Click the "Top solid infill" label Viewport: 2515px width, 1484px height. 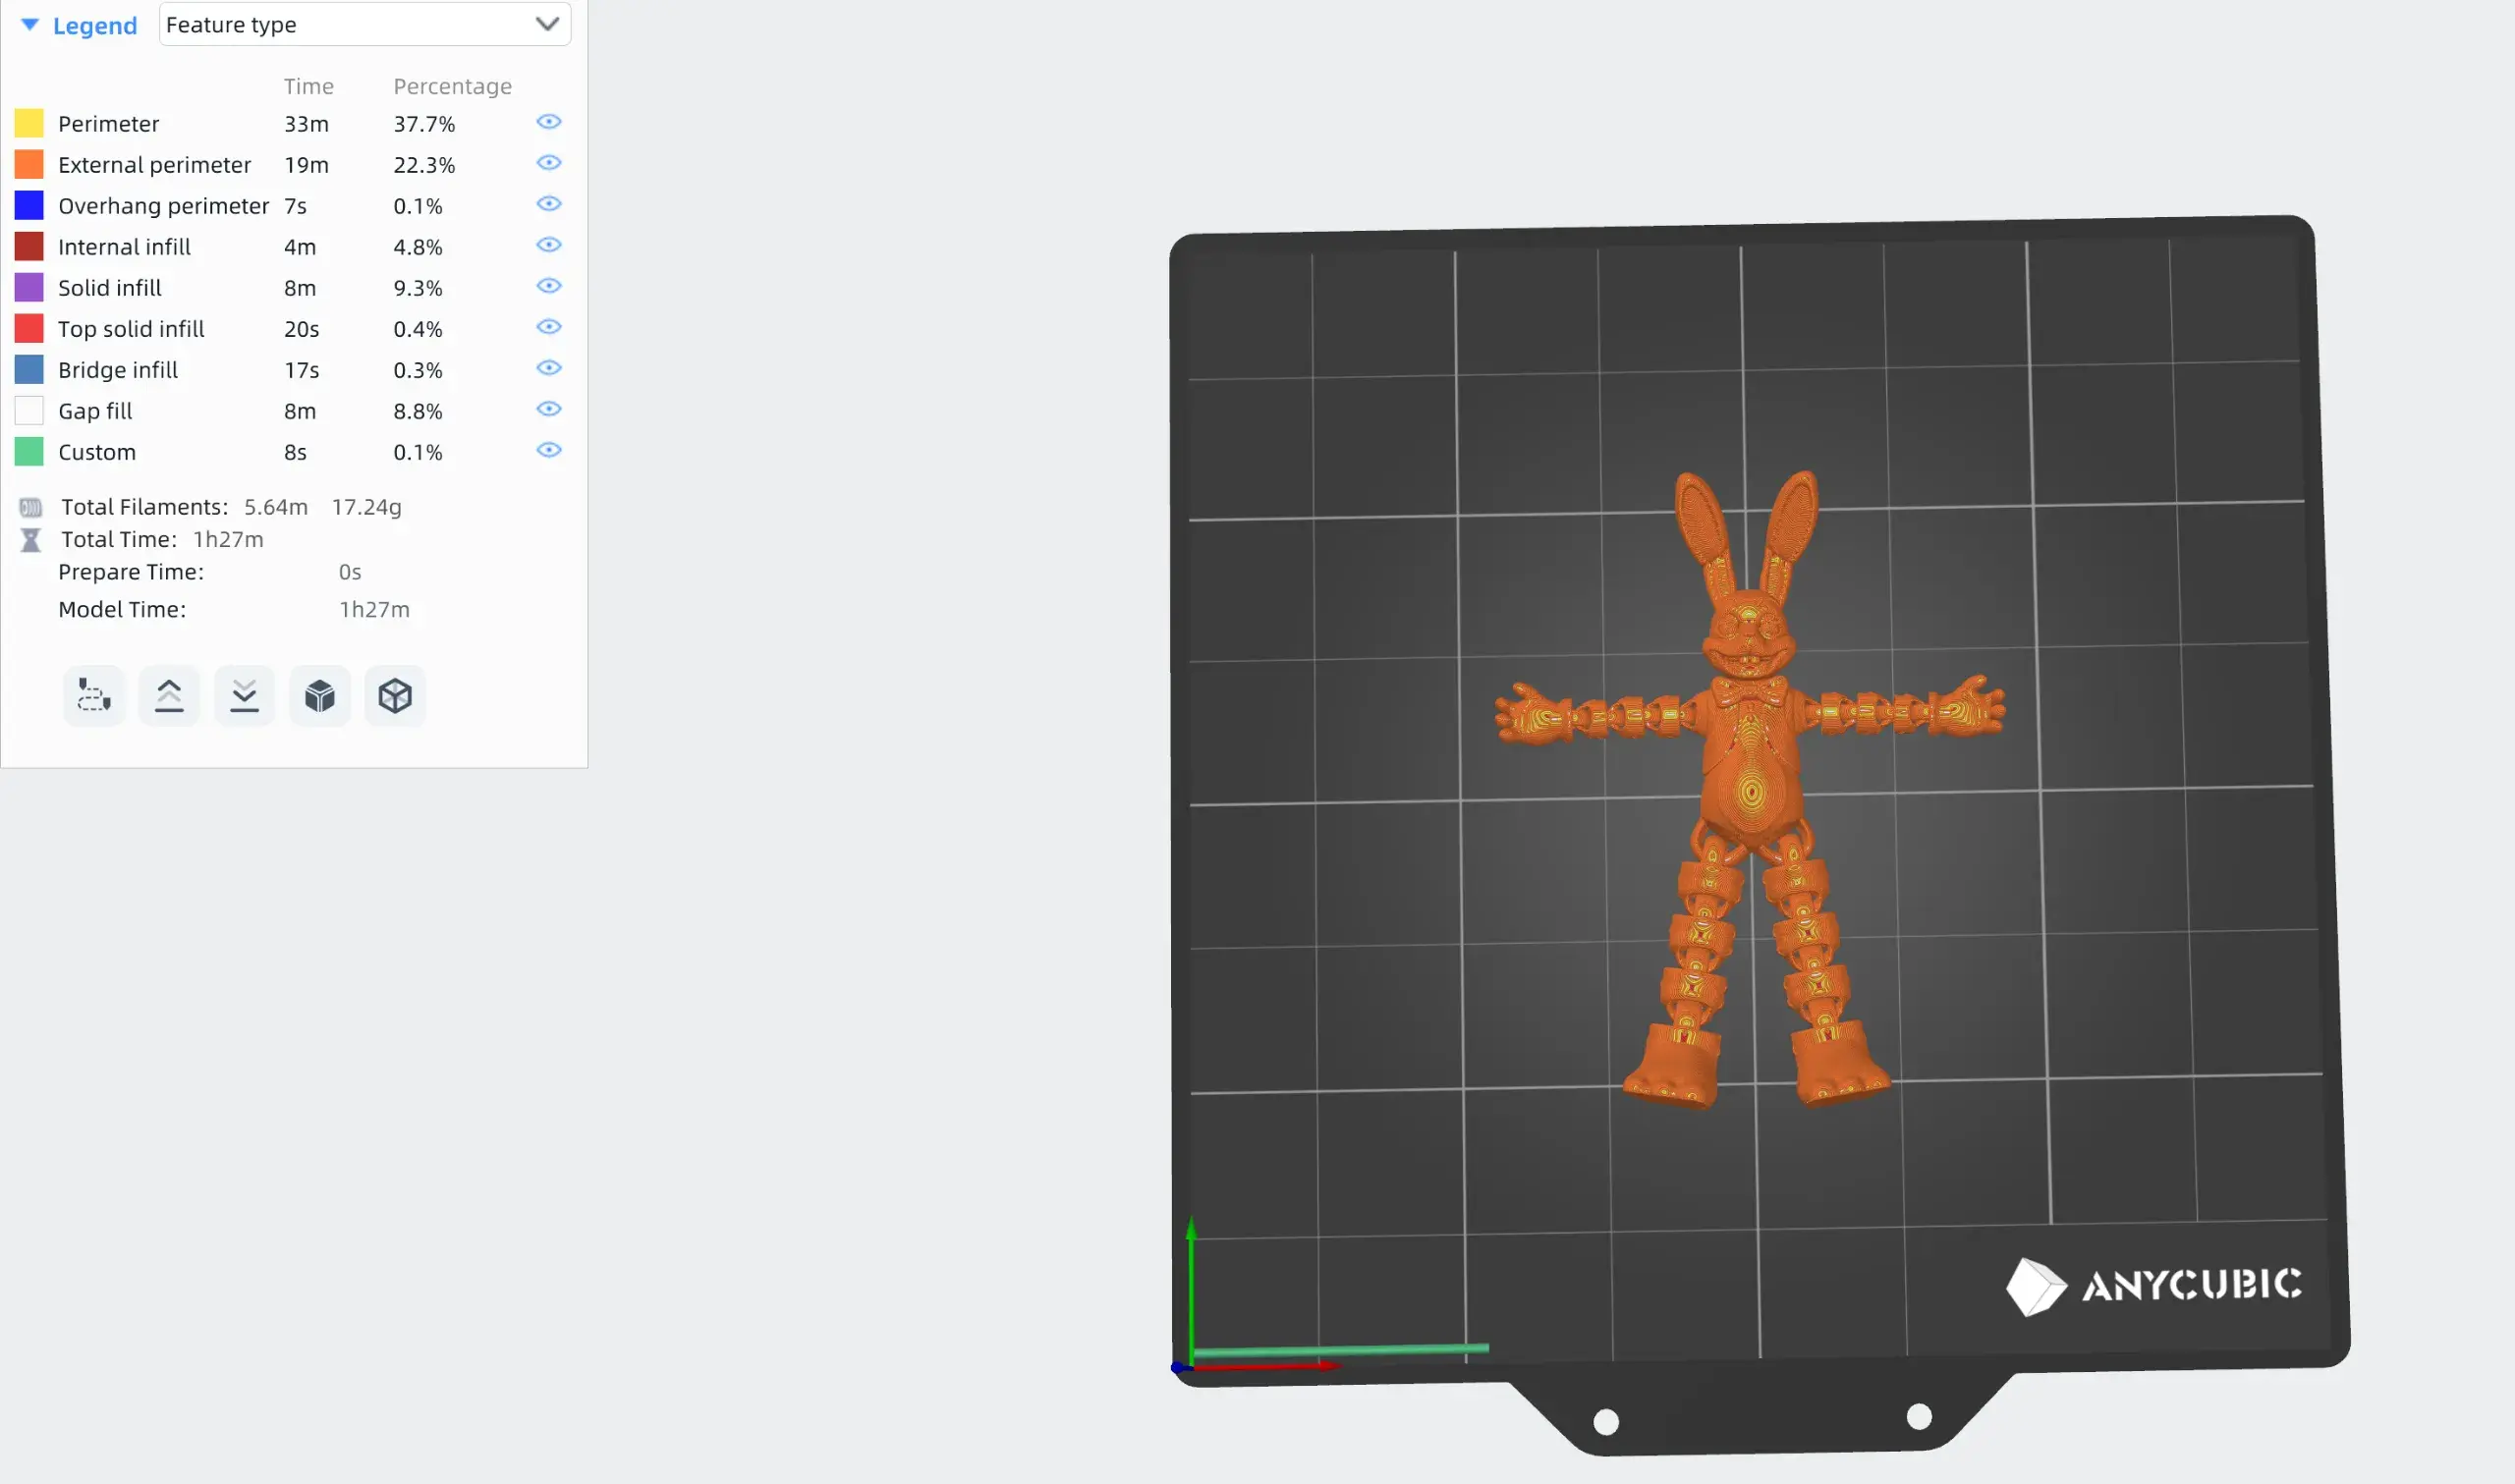[x=131, y=328]
